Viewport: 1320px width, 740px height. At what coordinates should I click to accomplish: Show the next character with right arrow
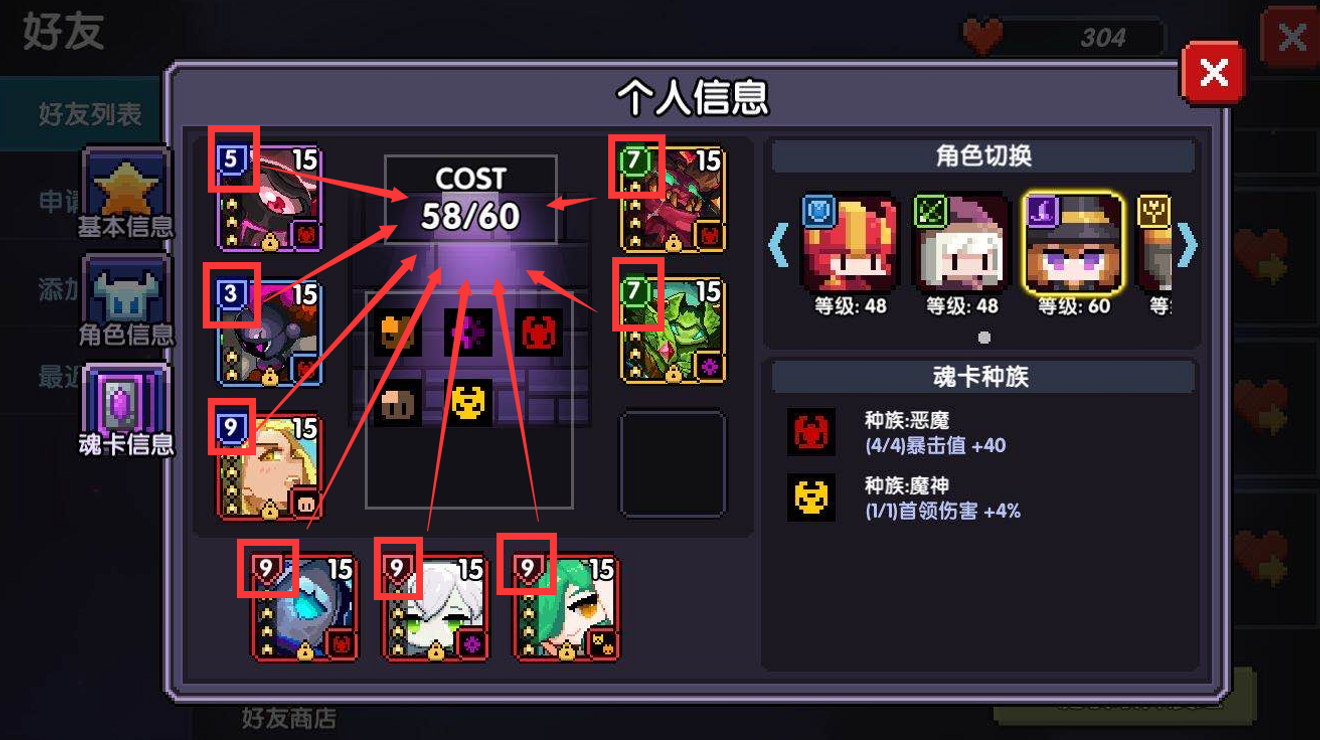point(1186,246)
